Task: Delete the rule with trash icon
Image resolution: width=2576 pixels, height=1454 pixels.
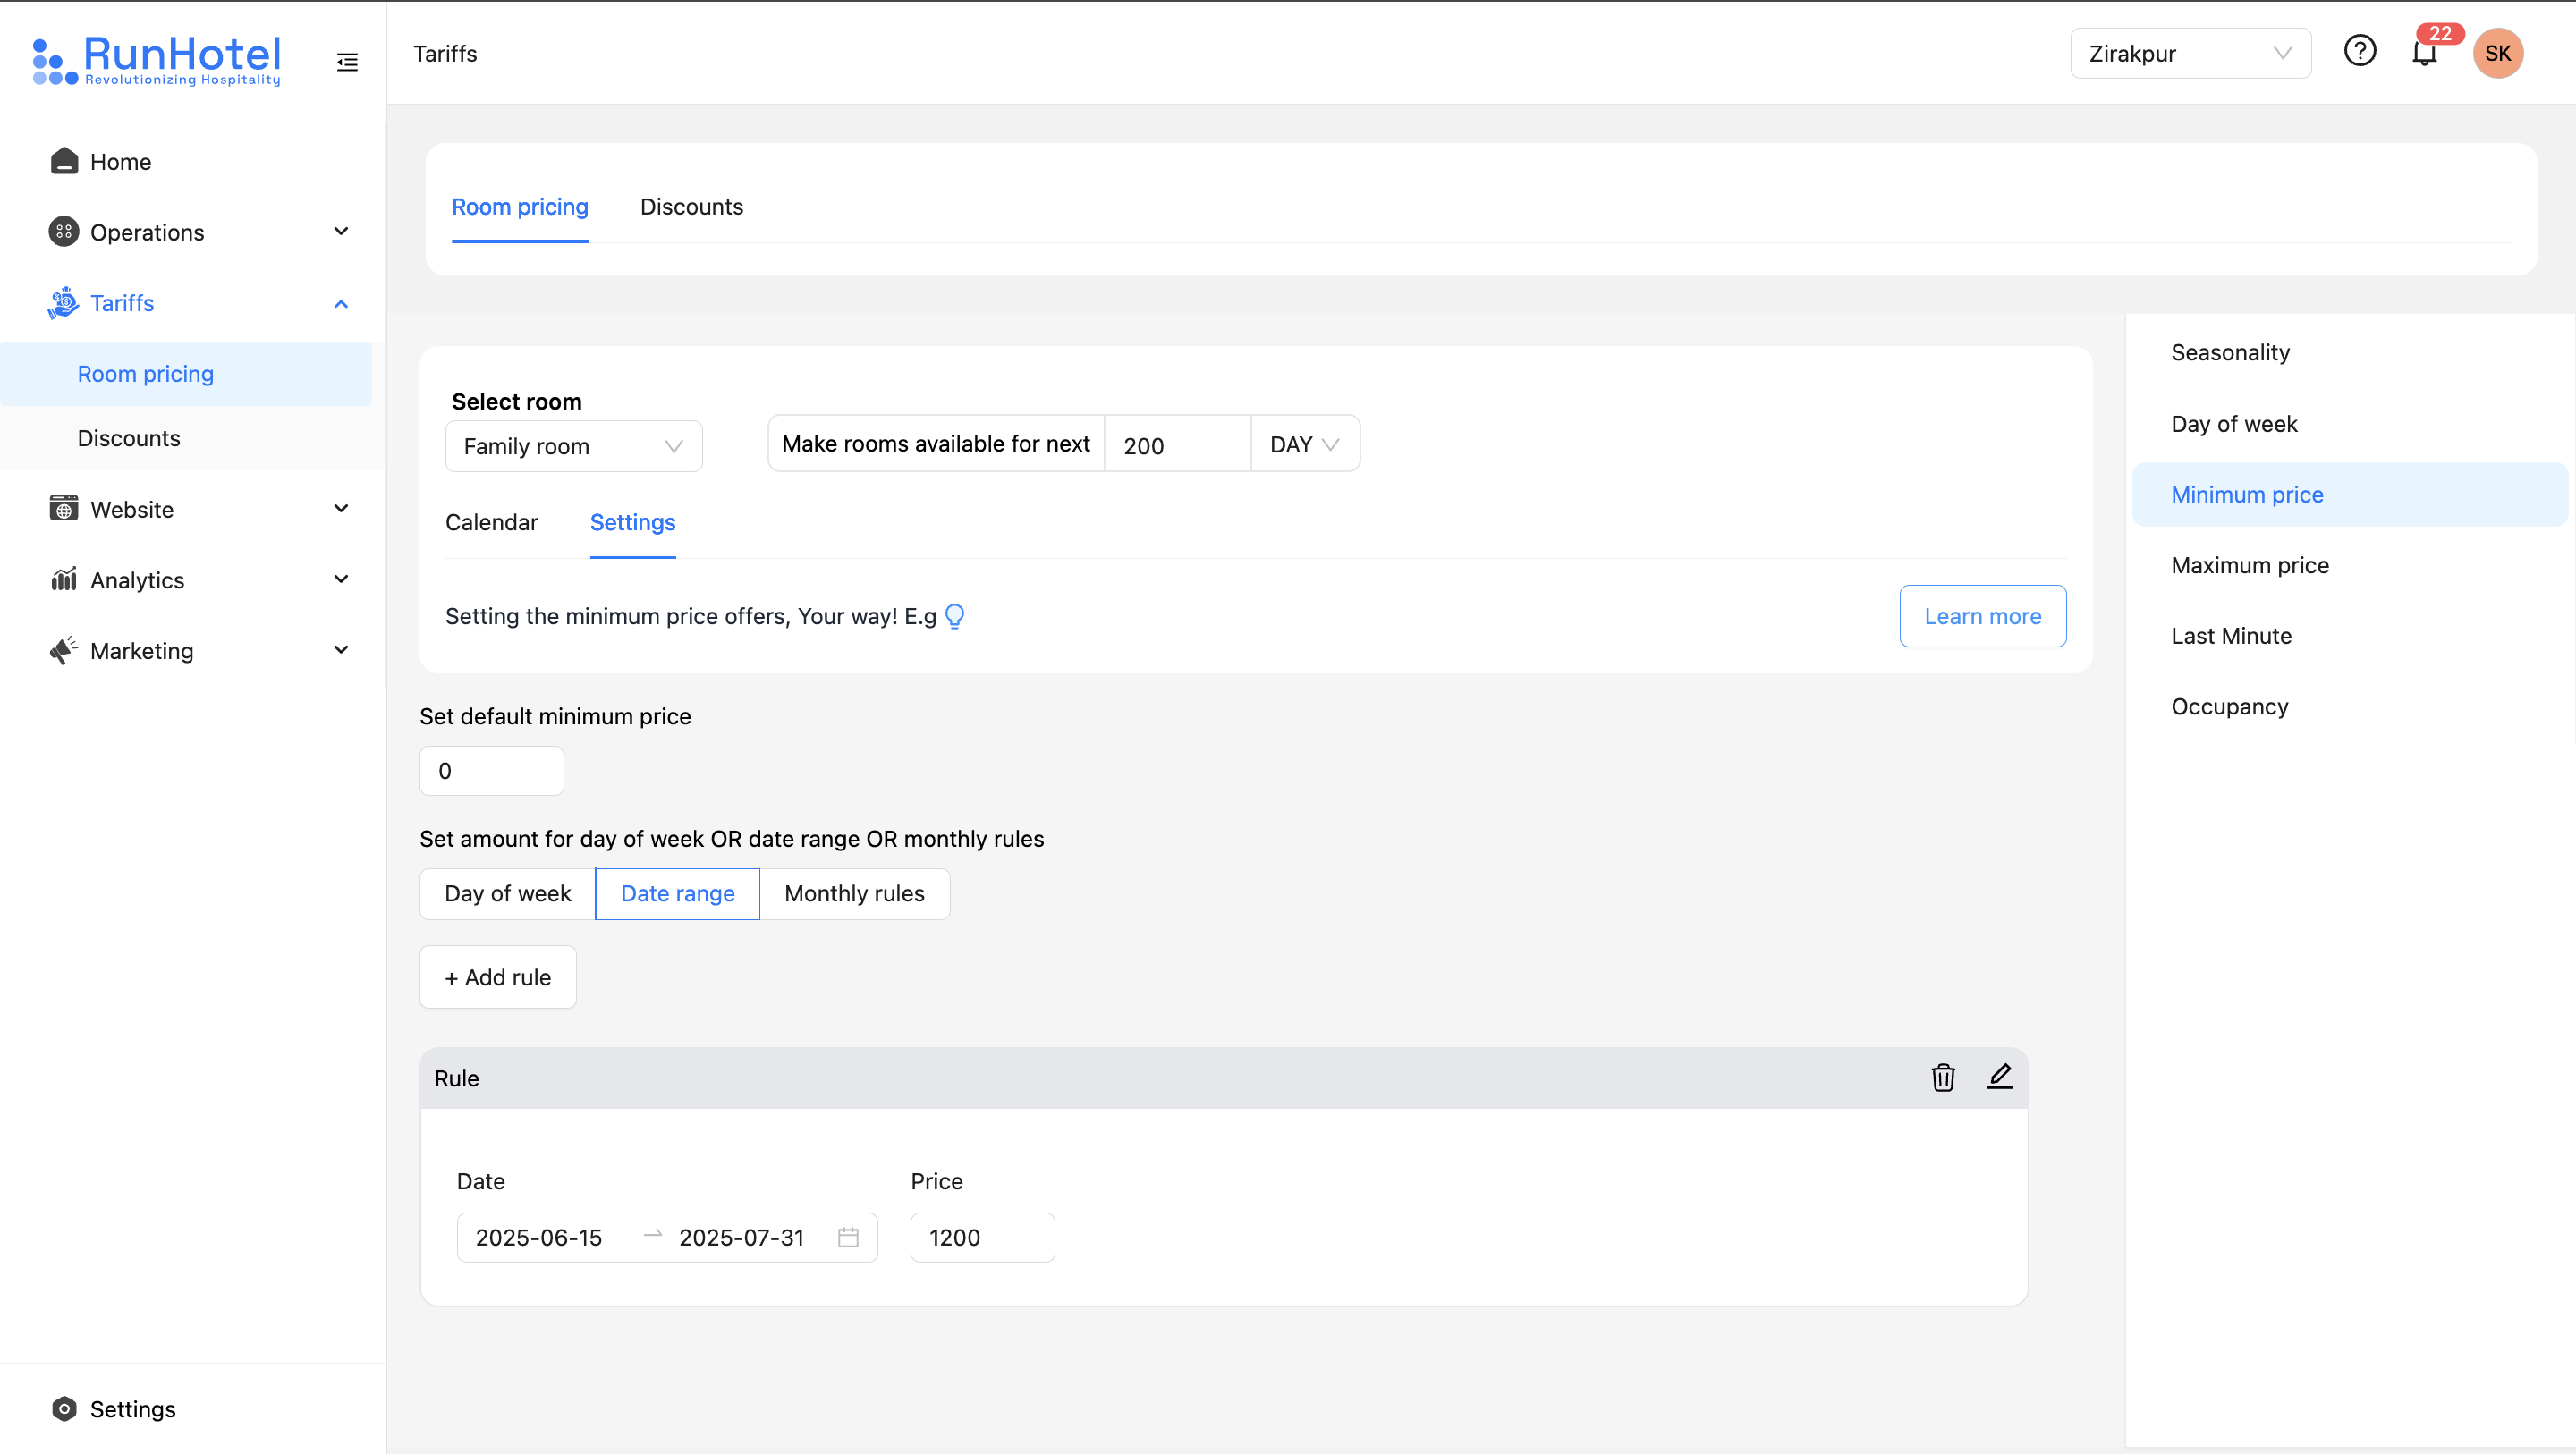Action: 1943,1077
